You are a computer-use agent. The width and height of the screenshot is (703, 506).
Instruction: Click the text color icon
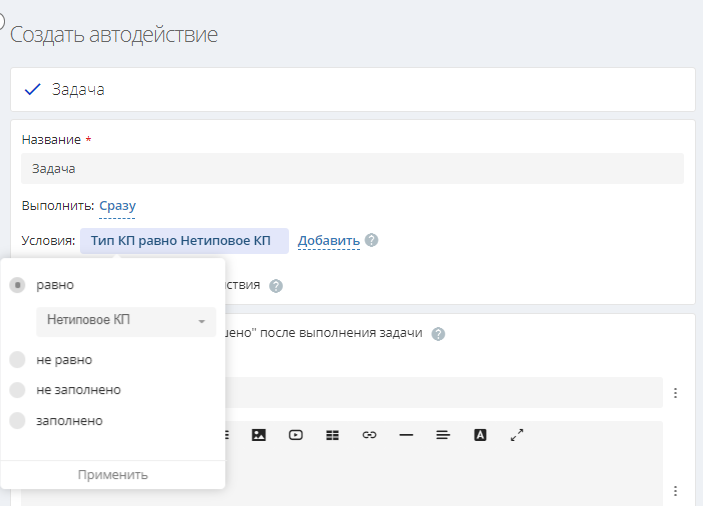[x=480, y=435]
